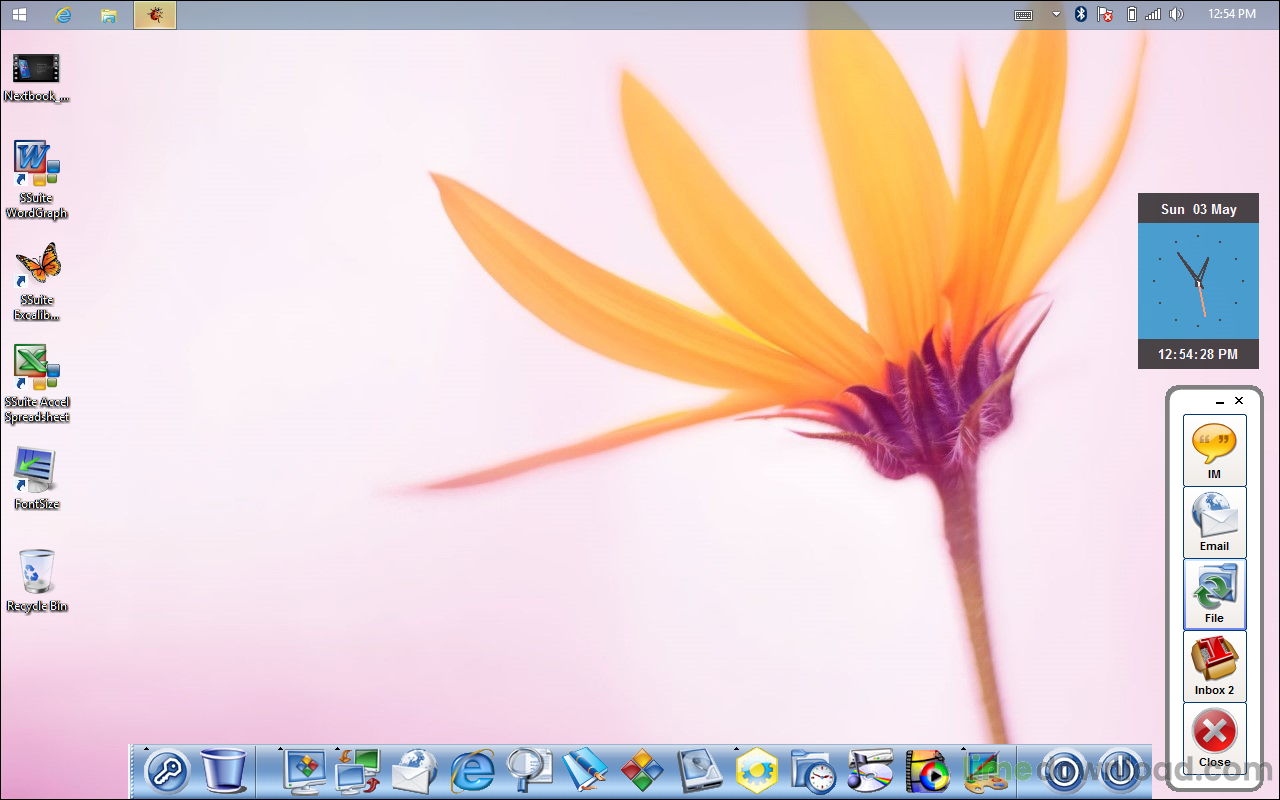
Task: Open the music notes media icon in dock
Action: pos(869,772)
